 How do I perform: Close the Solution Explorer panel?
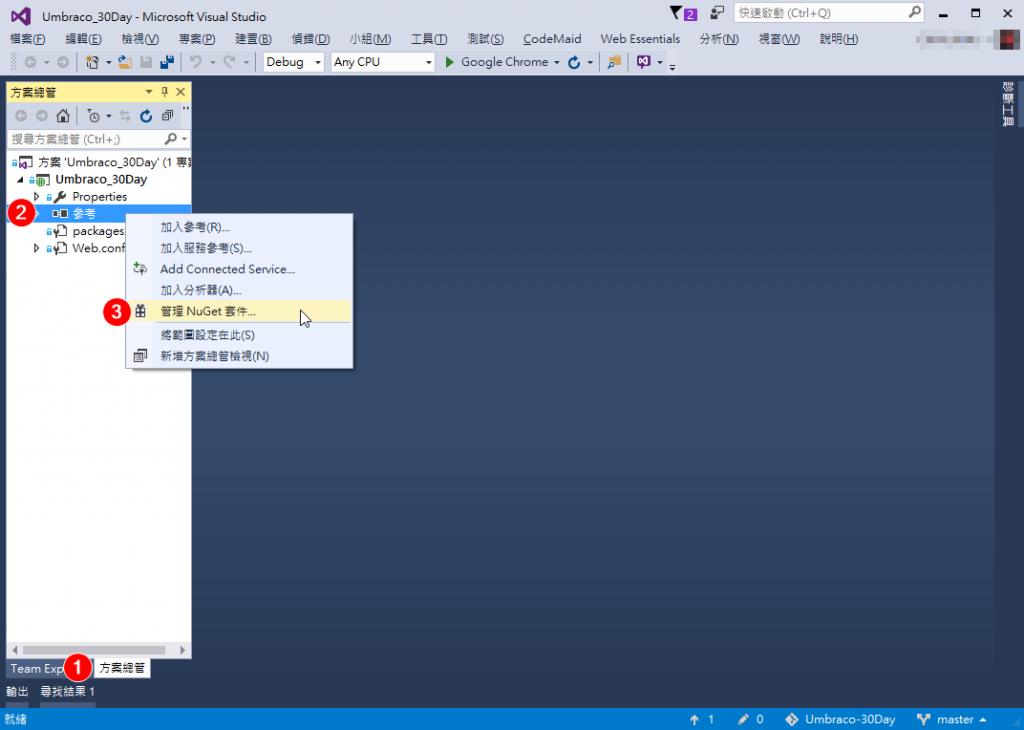coord(181,92)
